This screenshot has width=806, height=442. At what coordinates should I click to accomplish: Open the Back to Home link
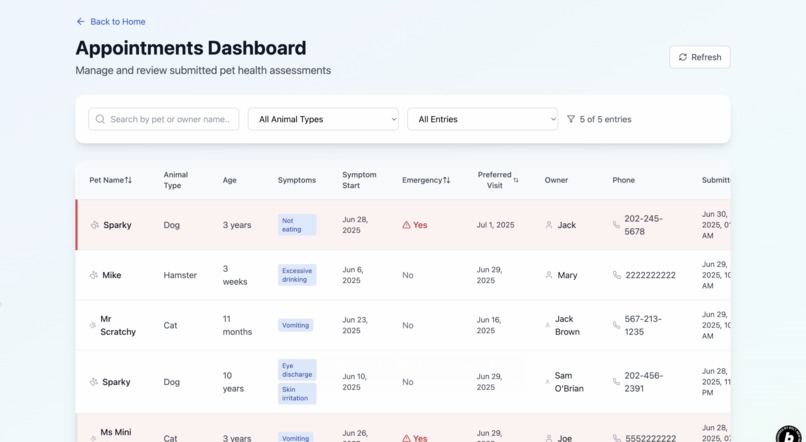[x=111, y=22]
